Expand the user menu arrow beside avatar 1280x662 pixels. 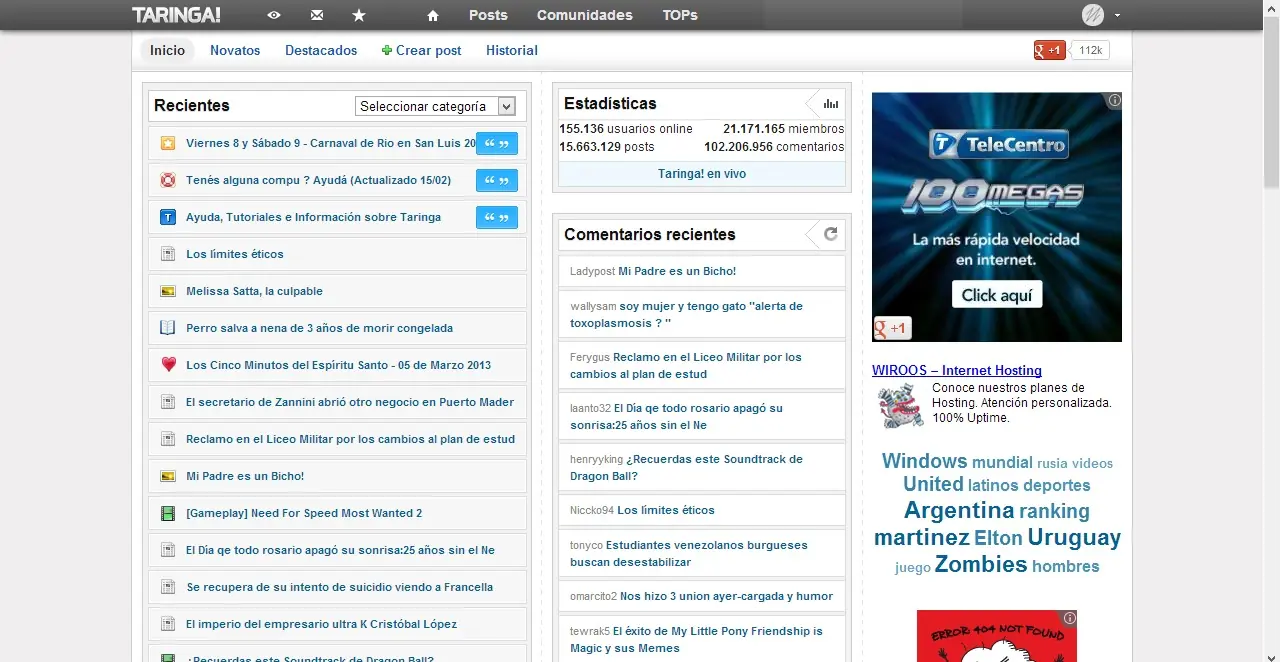[1117, 15]
